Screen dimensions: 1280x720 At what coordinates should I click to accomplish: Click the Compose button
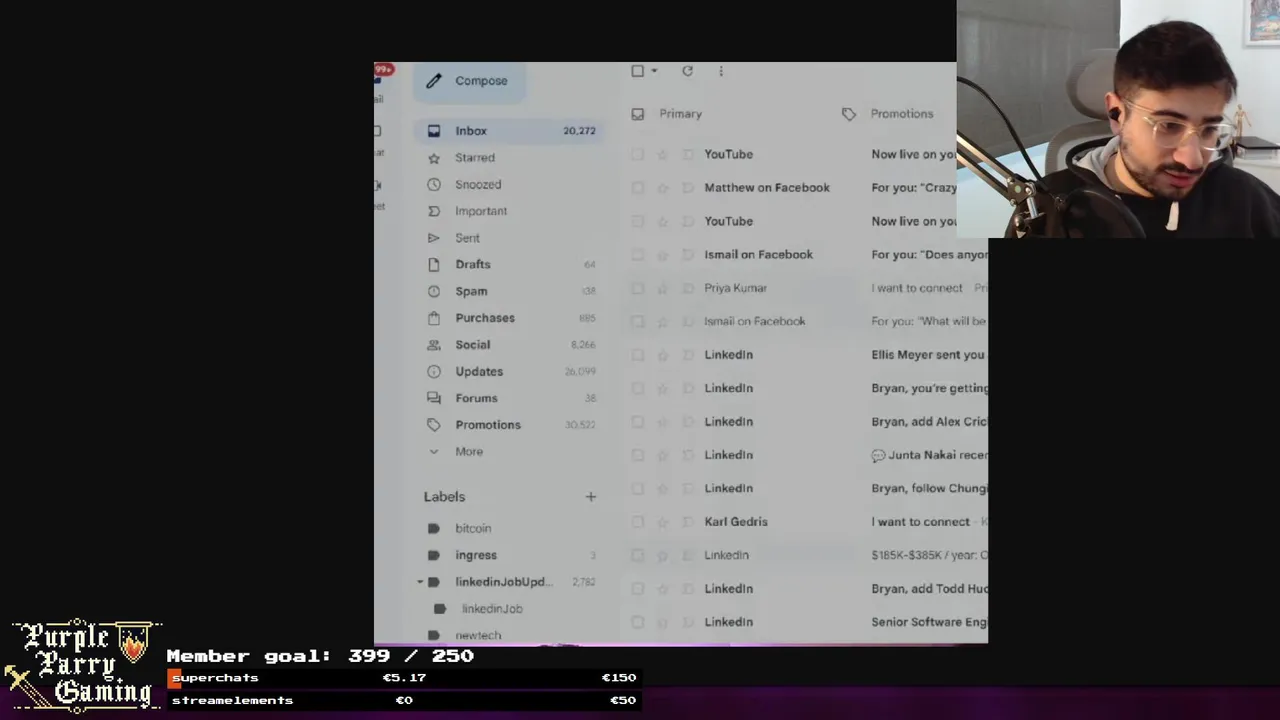tap(469, 81)
